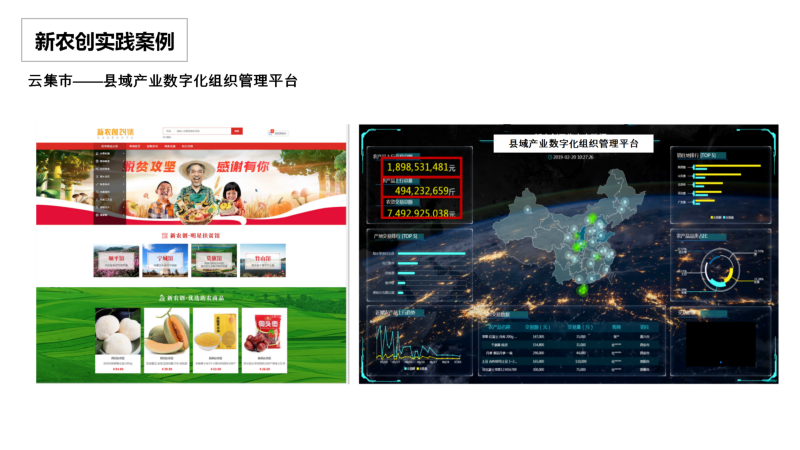The height and width of the screenshot is (450, 800).
Task: Open the shopping cart icon with badge
Action: (271, 133)
